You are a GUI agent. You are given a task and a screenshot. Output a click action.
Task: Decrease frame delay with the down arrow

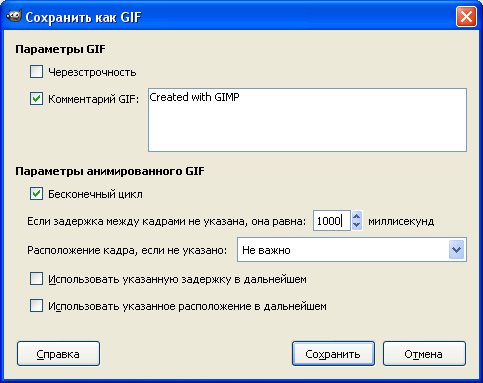click(357, 225)
